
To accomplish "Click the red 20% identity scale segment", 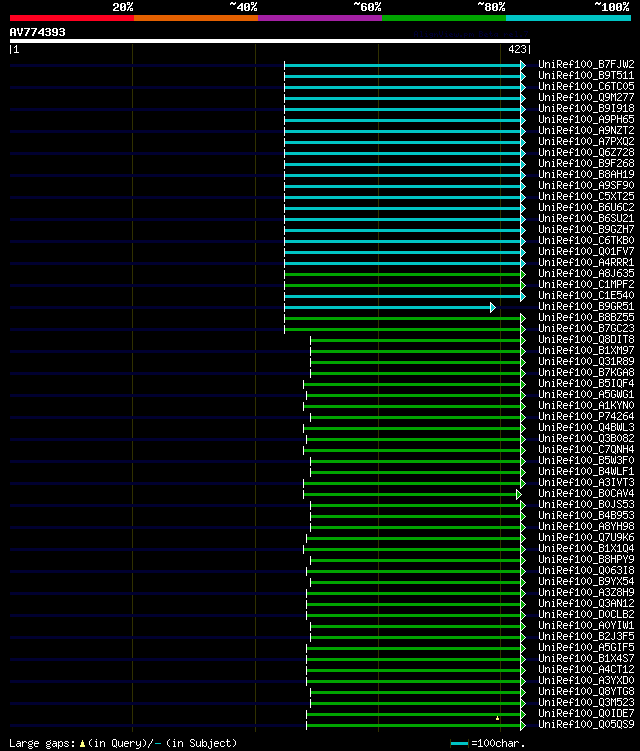I will pos(72,18).
